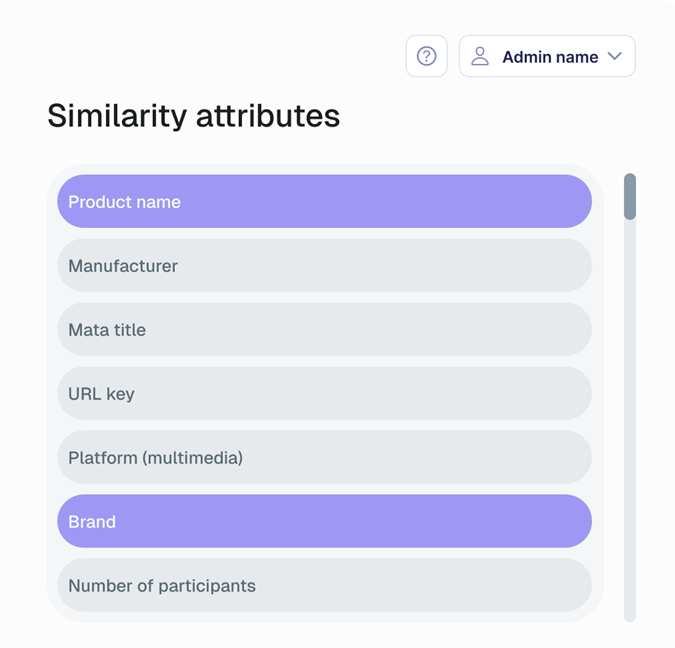Toggle the Mata title attribute on
The image size is (675, 648).
click(324, 329)
